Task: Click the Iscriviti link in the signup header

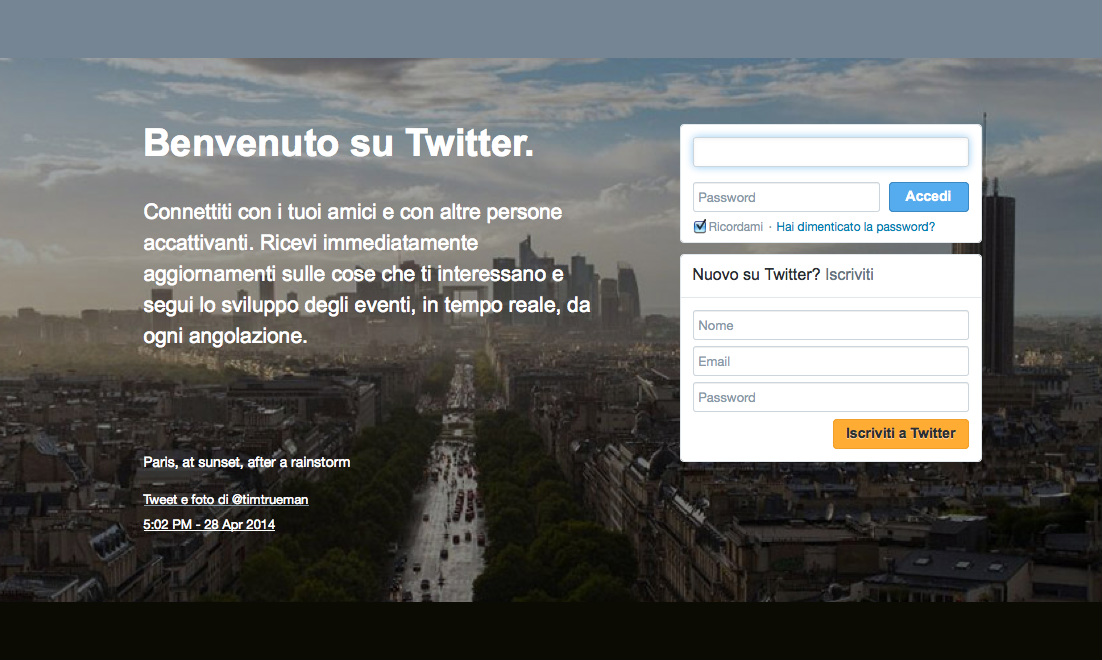Action: pos(849,275)
